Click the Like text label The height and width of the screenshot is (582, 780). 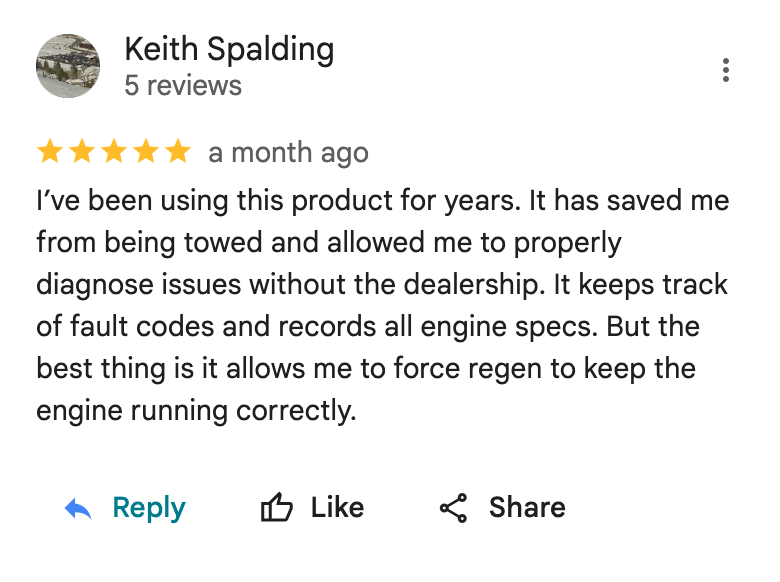(337, 507)
